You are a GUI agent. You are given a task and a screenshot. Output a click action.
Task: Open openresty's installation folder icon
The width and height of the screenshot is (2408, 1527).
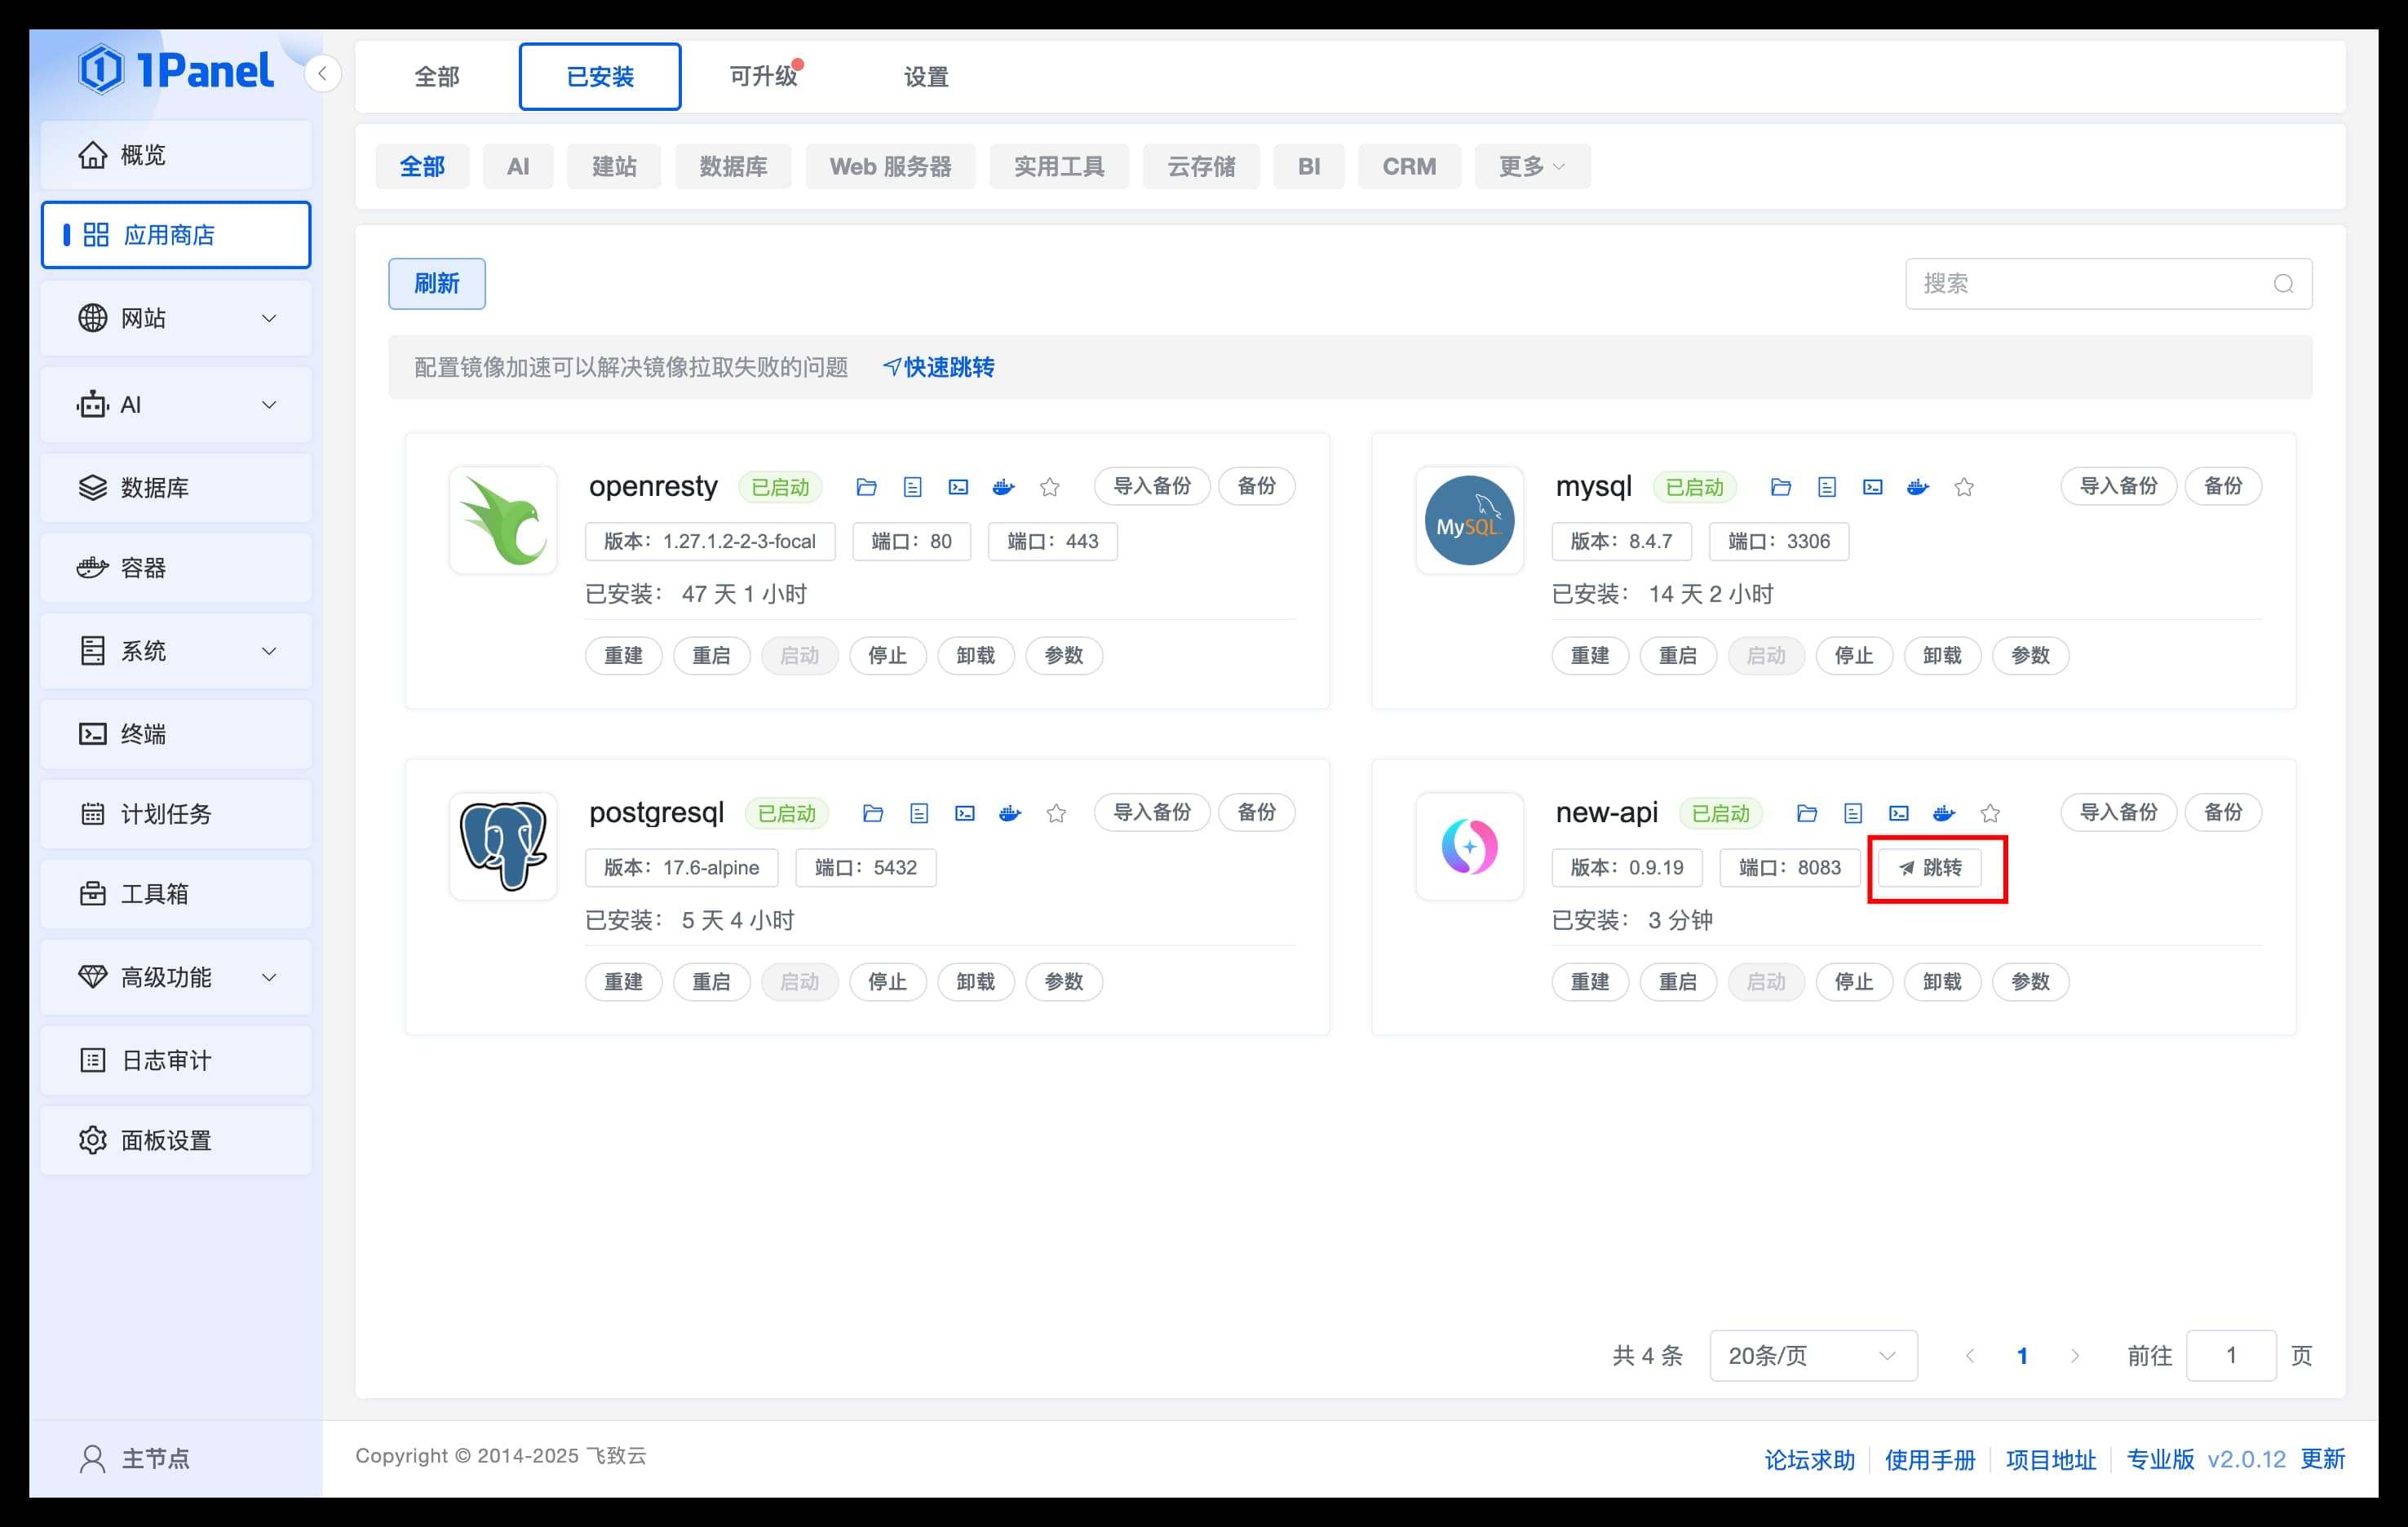866,487
